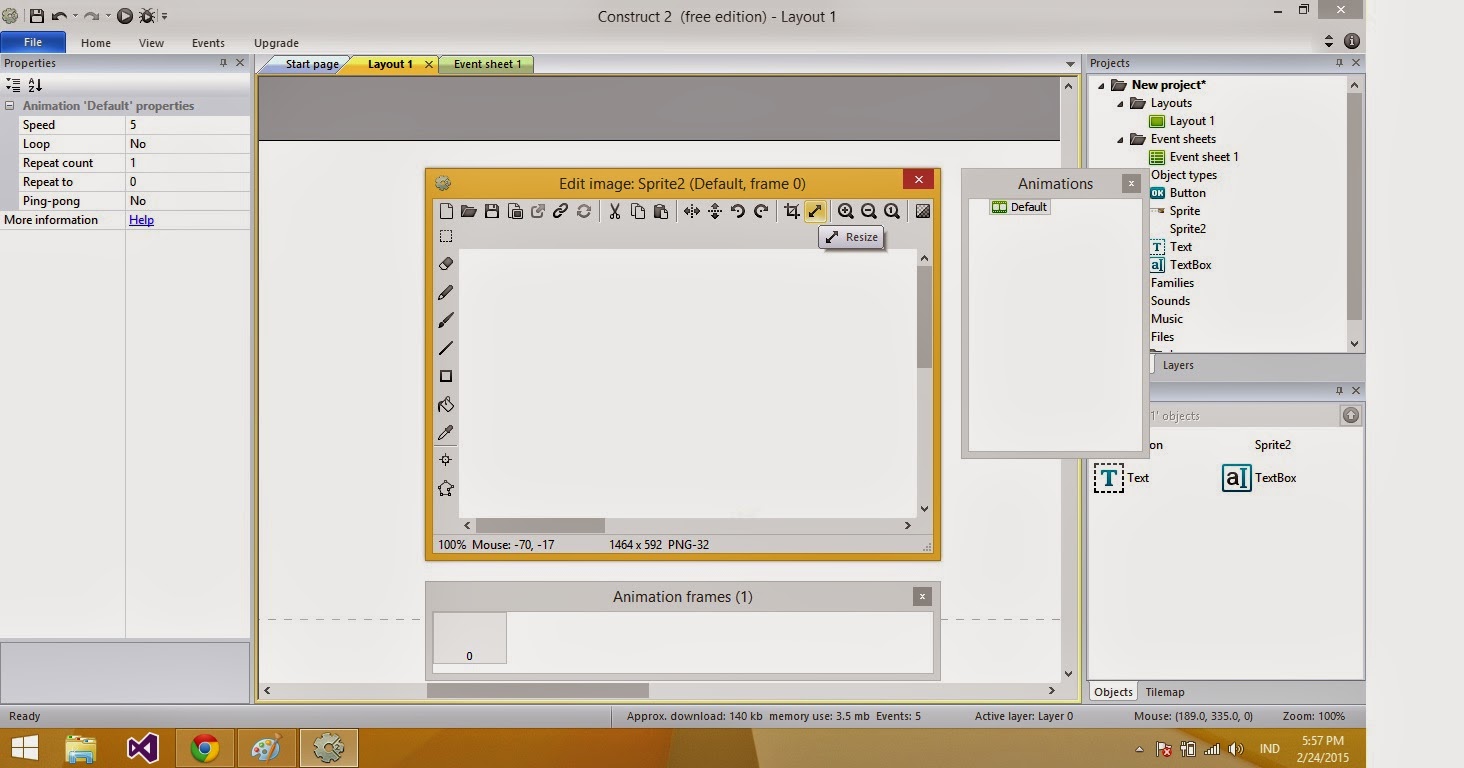Open the File menu
1464x768 pixels.
33,43
